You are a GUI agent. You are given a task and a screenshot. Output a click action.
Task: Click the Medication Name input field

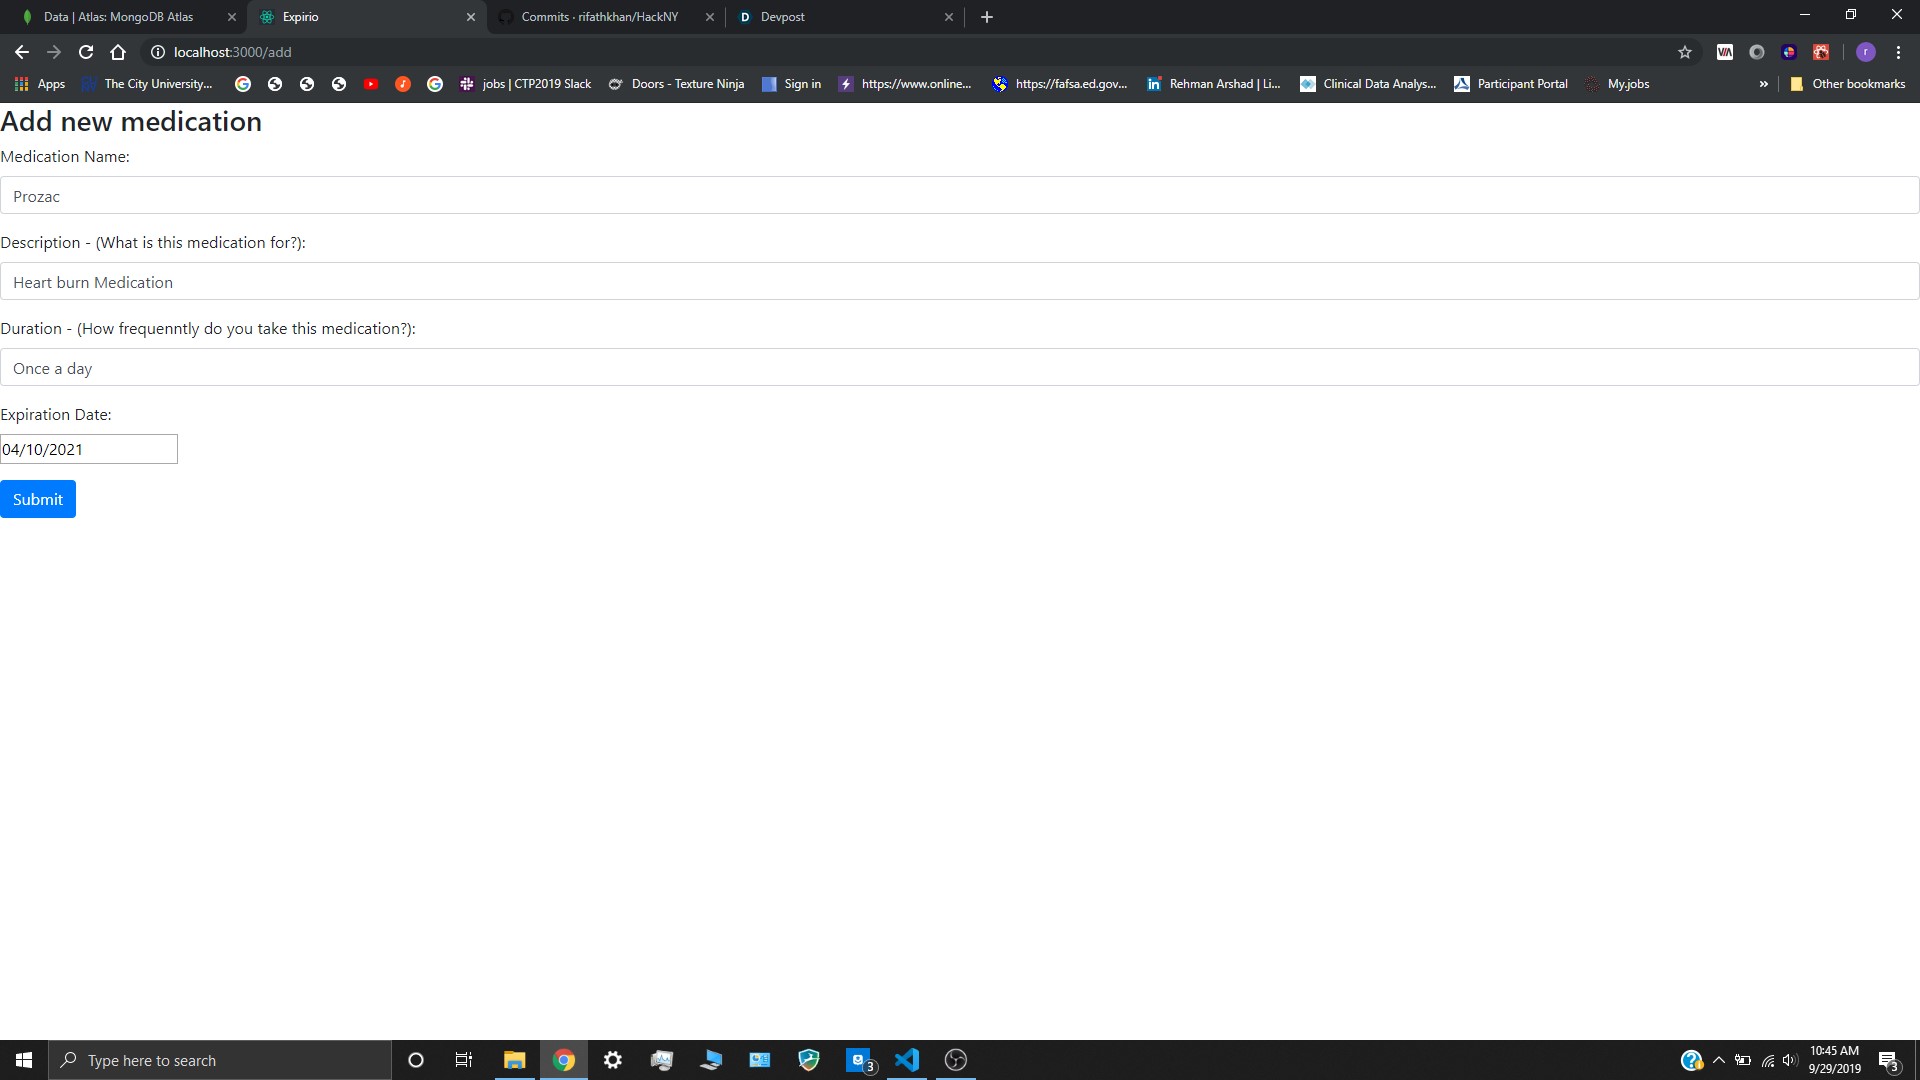960,196
